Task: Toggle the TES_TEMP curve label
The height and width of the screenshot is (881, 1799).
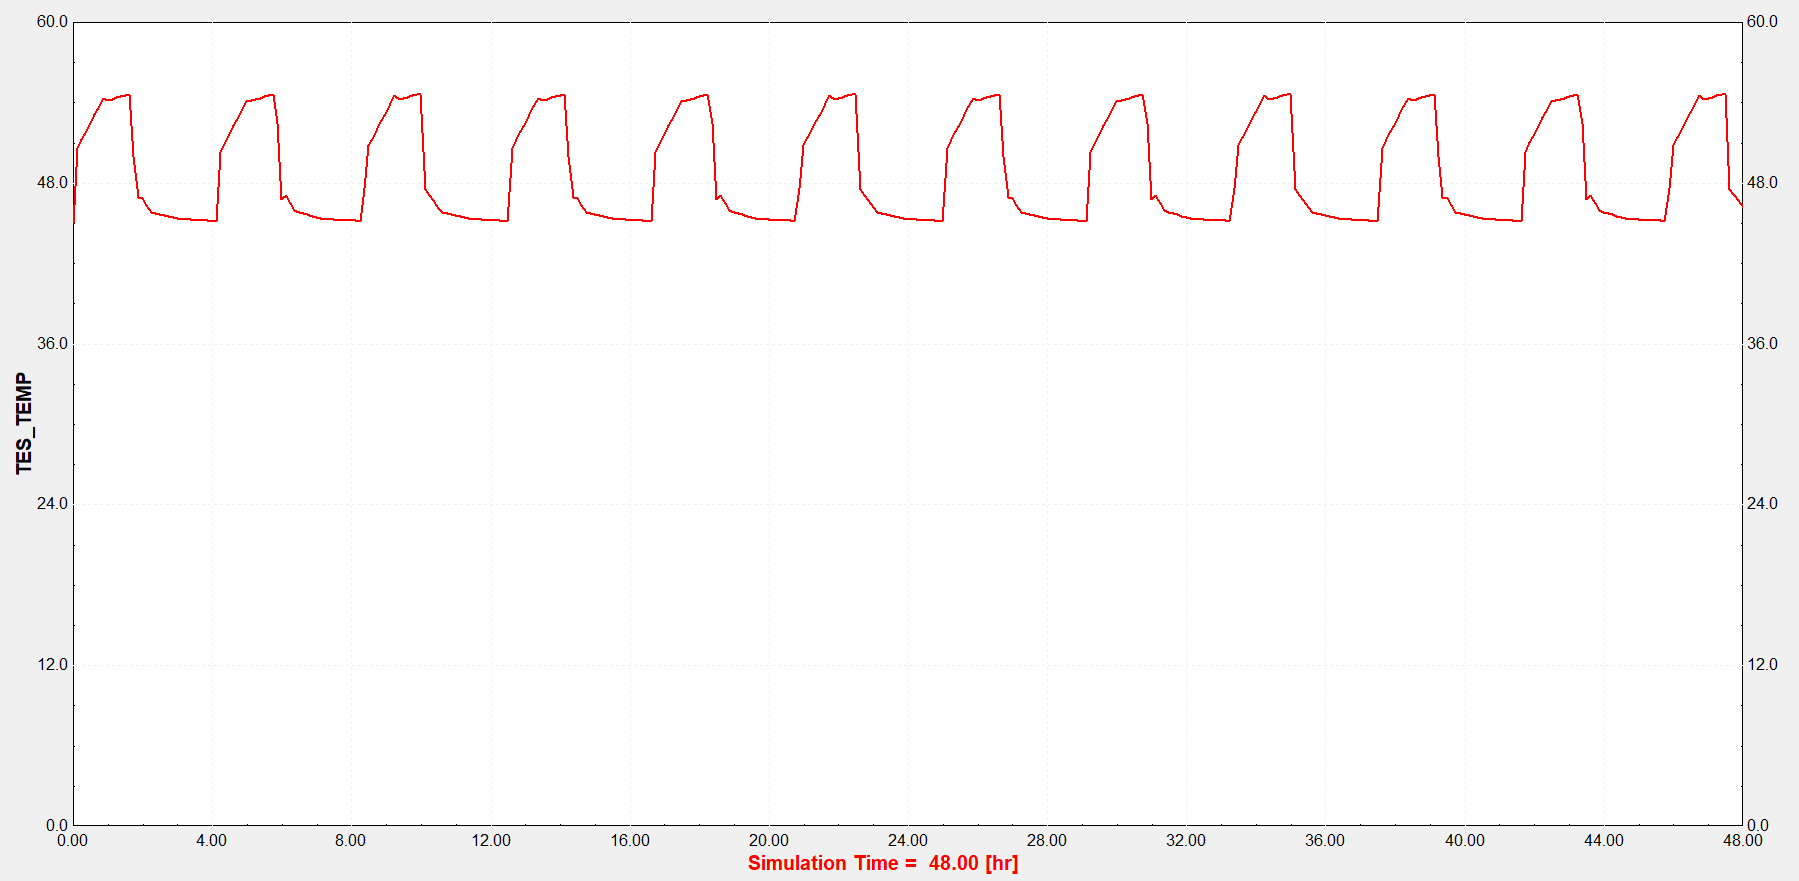Action: pyautogui.click(x=24, y=424)
